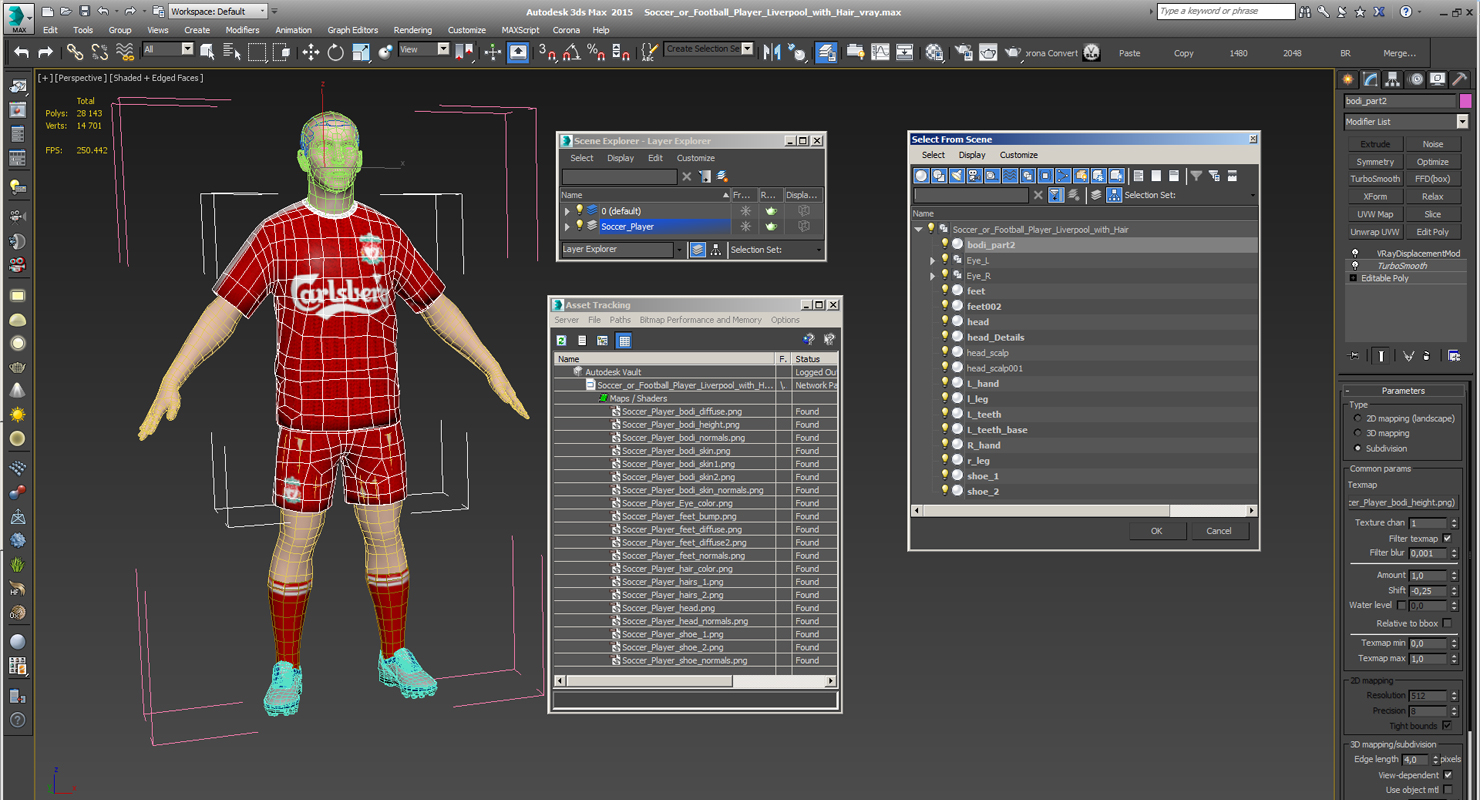The image size is (1480, 800).
Task: Open Select by Name list icon
Action: coord(232,52)
